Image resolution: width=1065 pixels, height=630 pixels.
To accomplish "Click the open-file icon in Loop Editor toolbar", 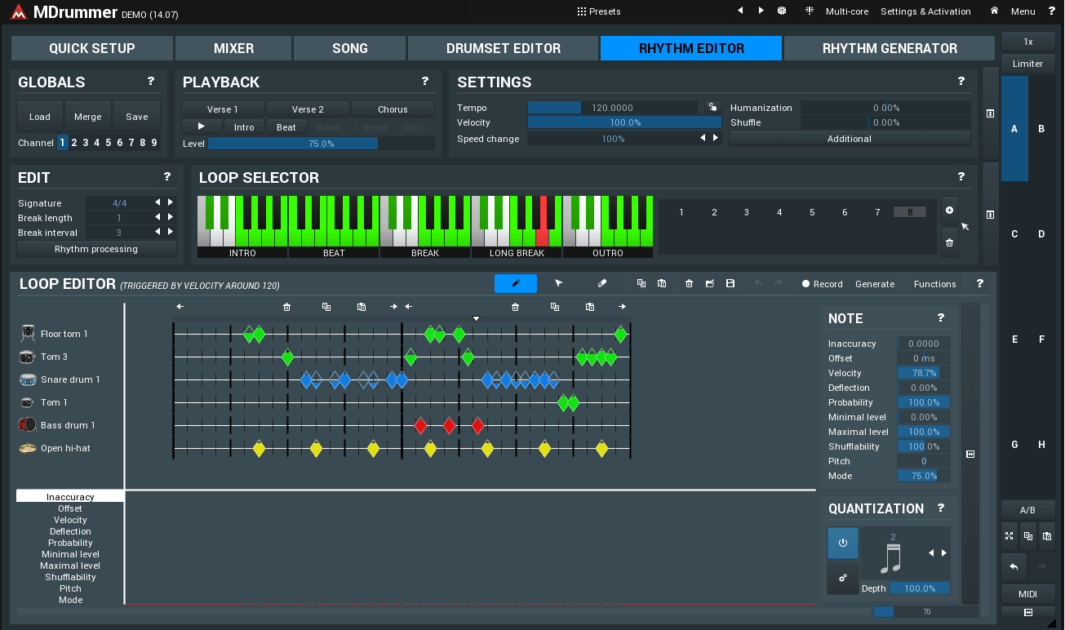I will [x=710, y=283].
